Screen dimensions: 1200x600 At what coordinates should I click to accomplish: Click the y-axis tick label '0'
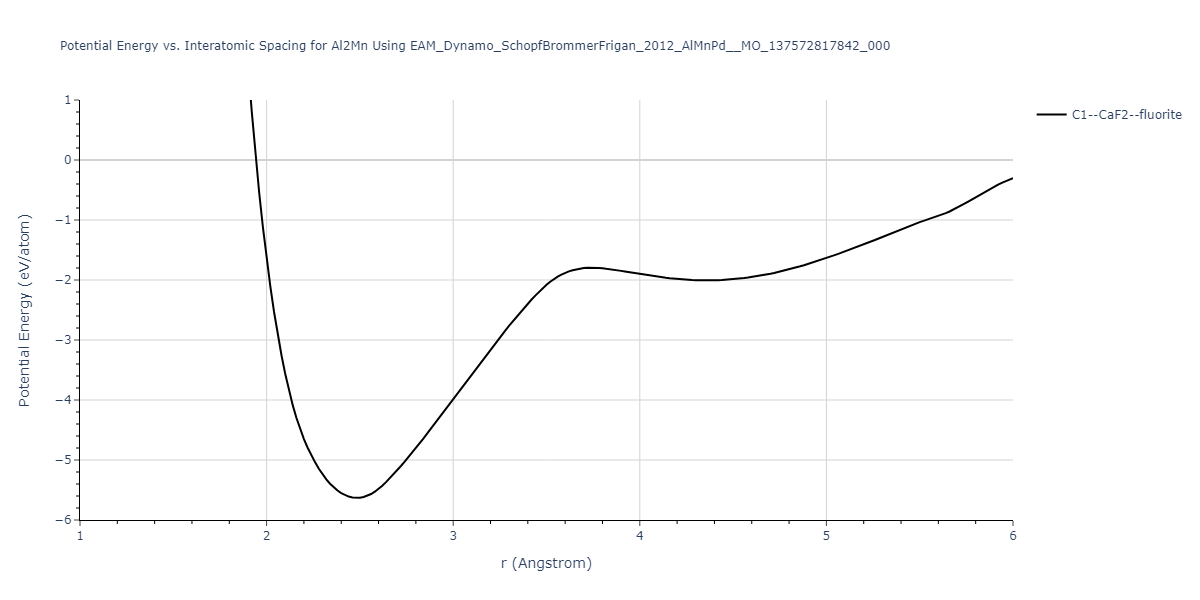68,160
